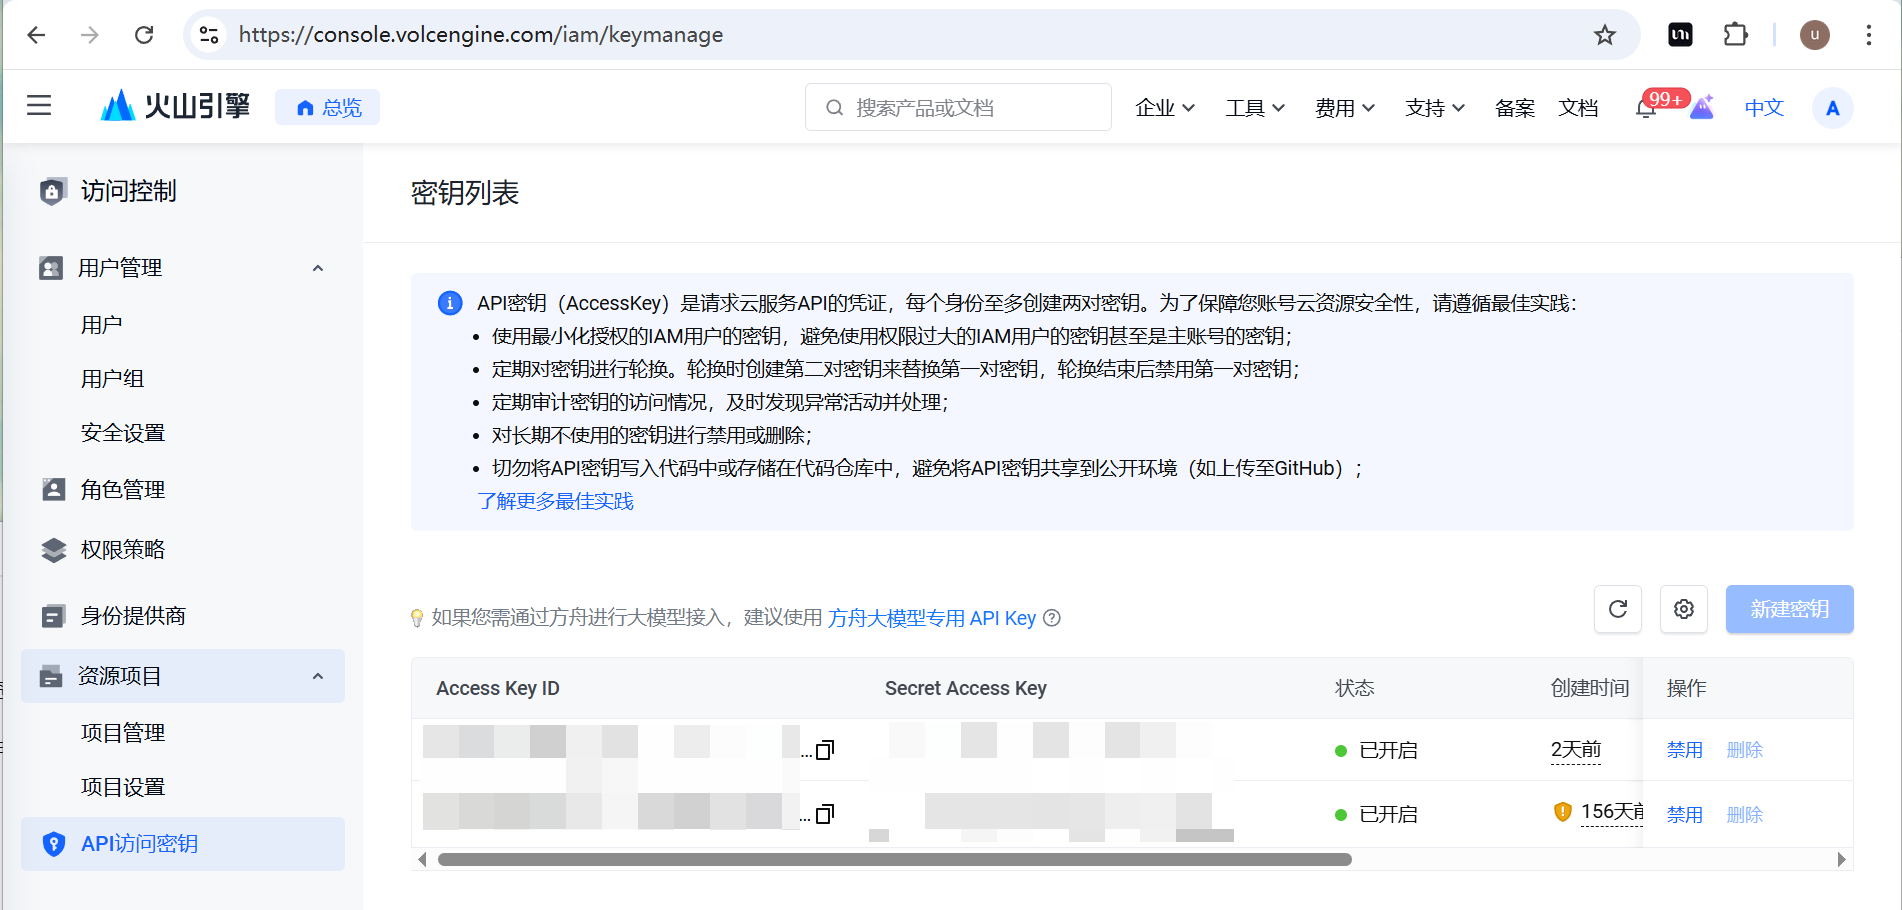Select 用户组 in the sidebar
The image size is (1902, 910).
point(113,379)
